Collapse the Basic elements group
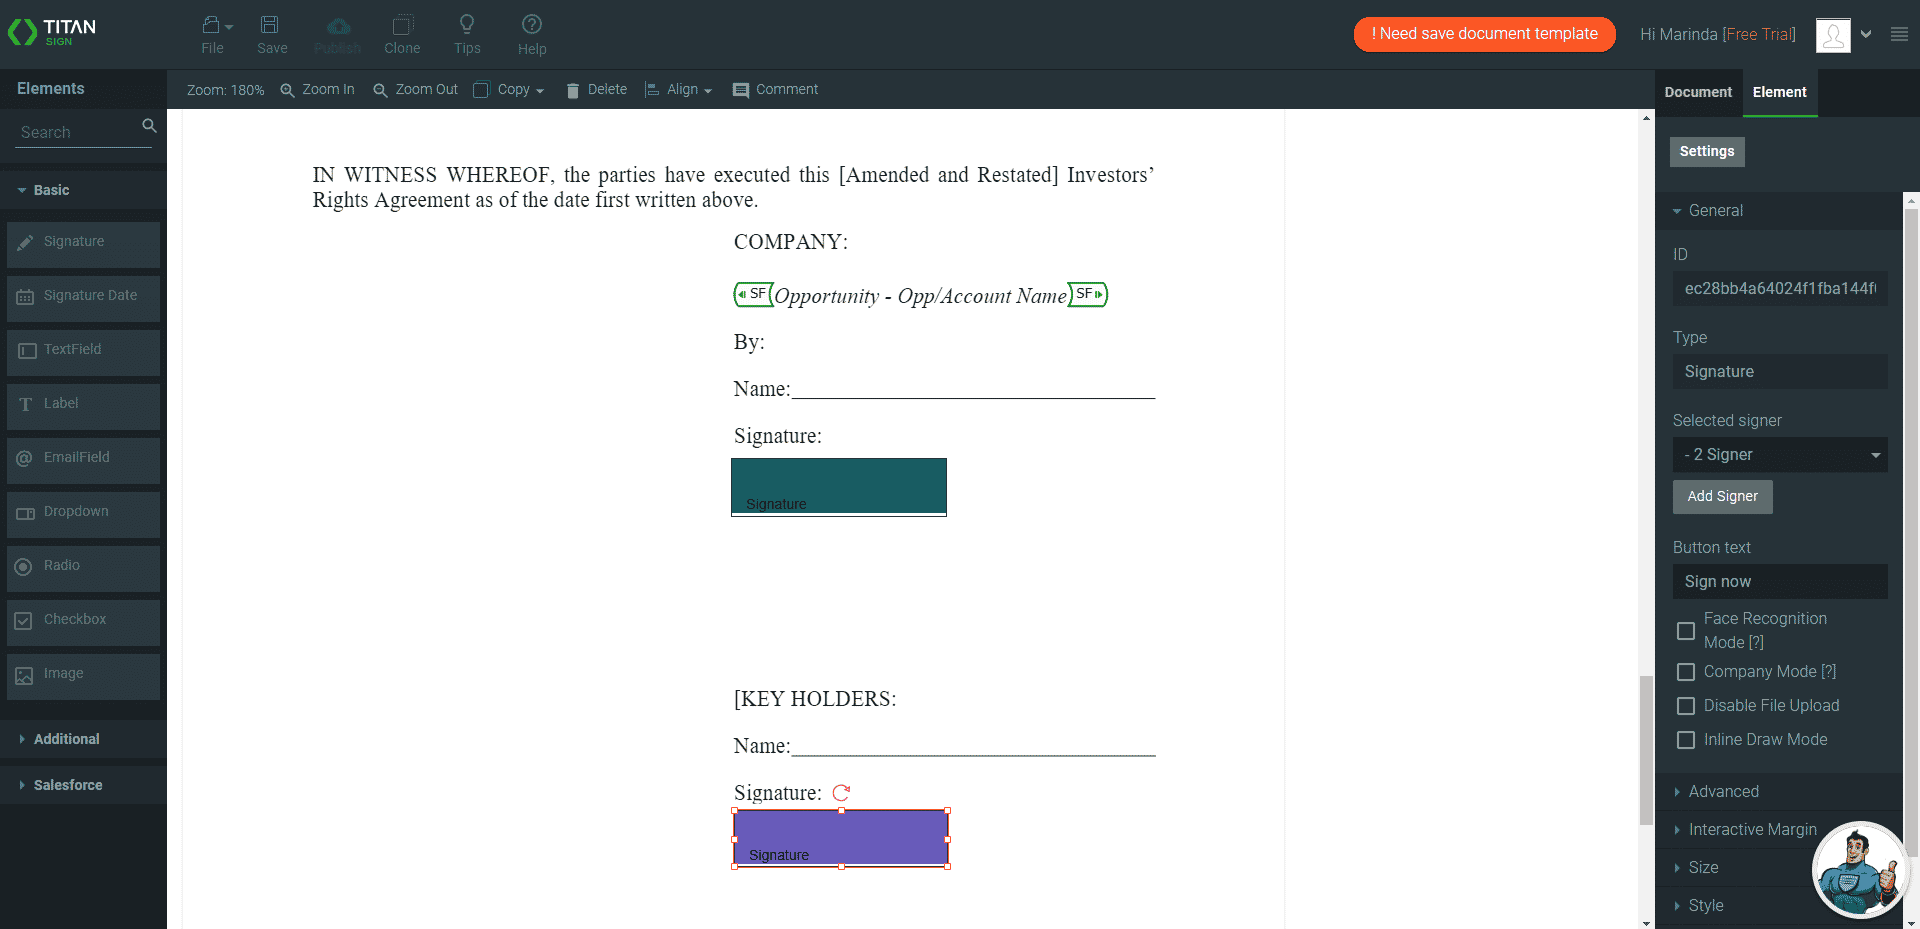This screenshot has height=929, width=1920. [x=52, y=190]
